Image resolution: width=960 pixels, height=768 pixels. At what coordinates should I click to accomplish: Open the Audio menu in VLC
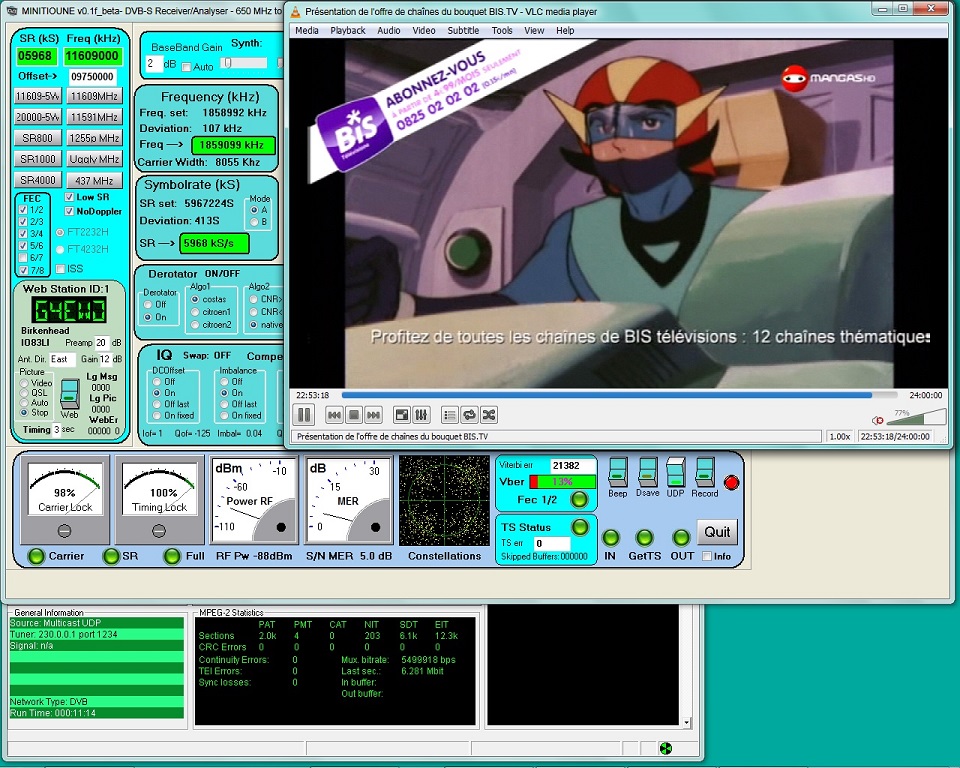389,31
